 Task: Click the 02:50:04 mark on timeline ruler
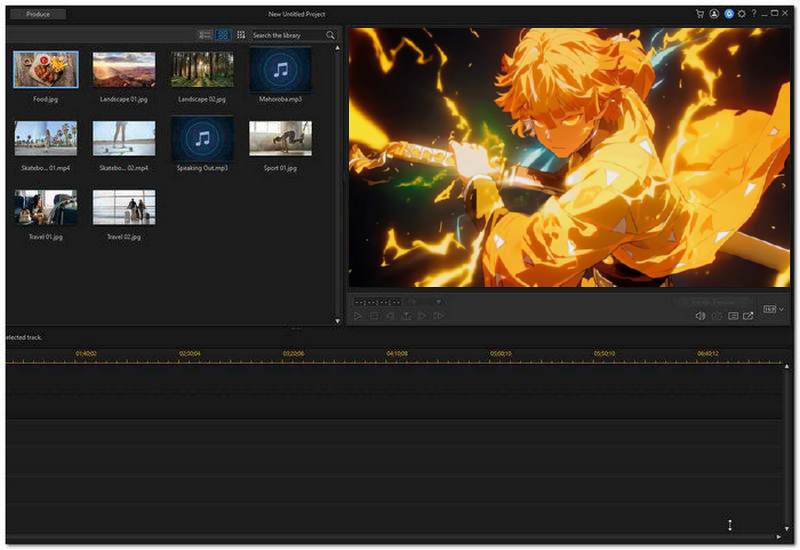[189, 354]
